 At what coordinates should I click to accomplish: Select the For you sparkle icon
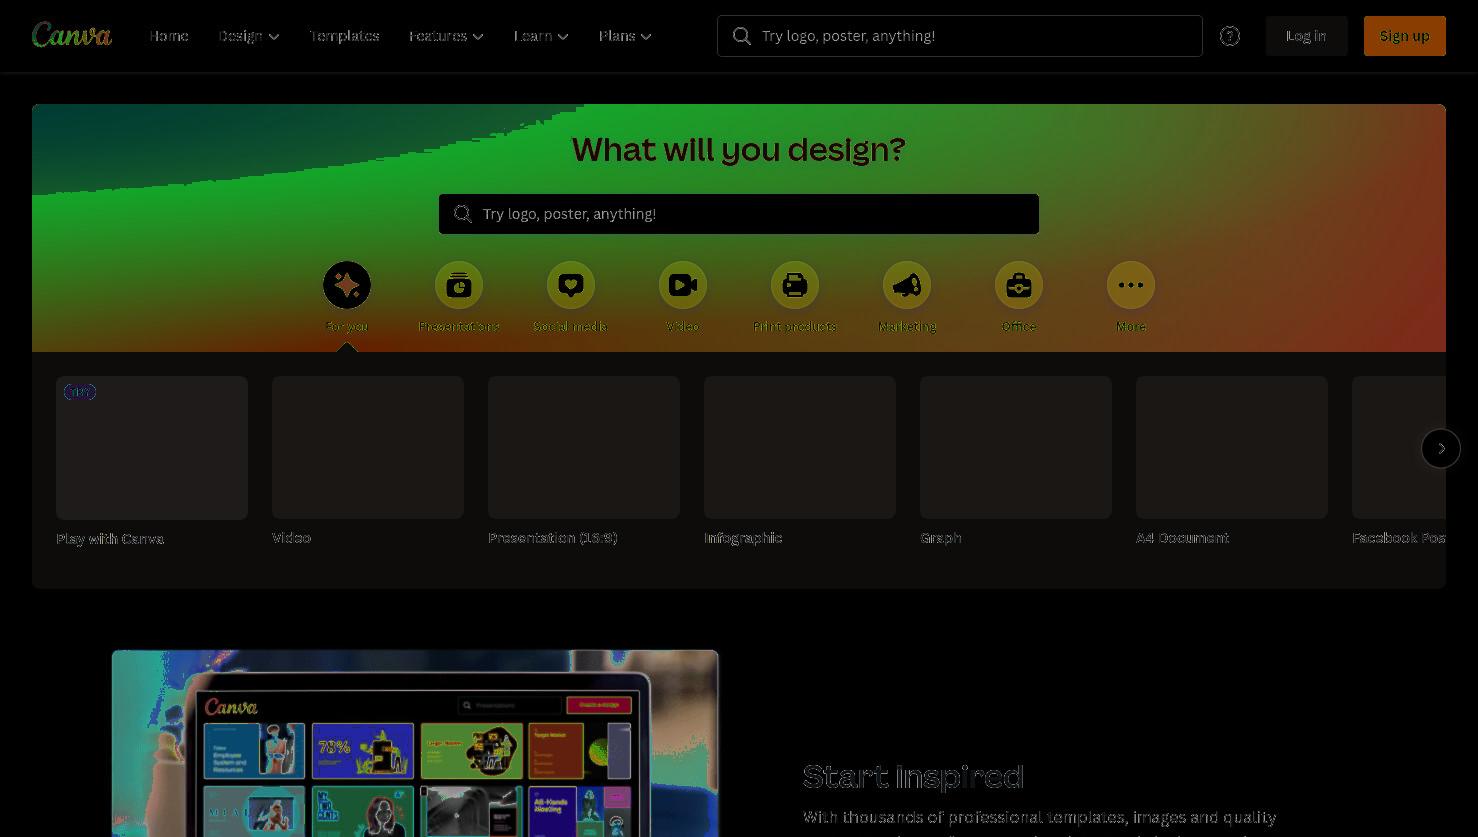click(x=347, y=285)
